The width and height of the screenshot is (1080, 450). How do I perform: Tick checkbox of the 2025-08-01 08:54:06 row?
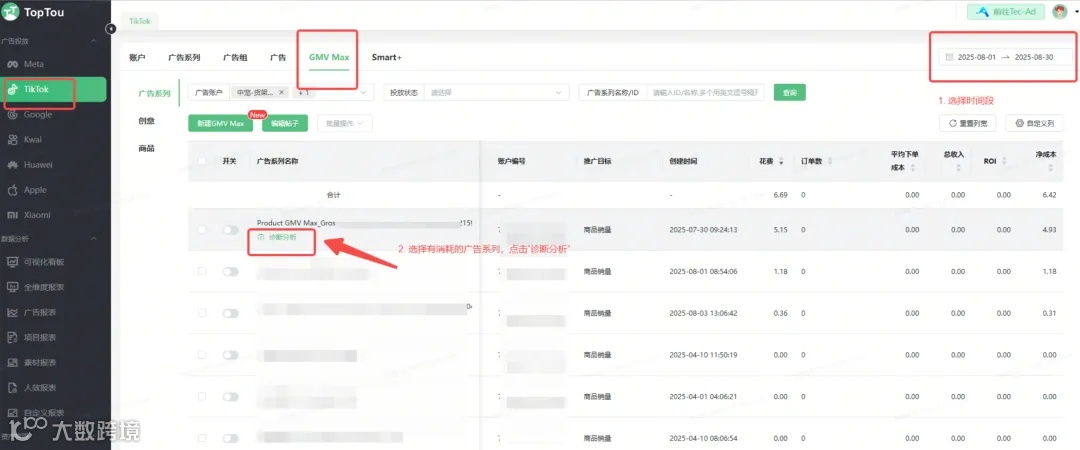click(202, 272)
